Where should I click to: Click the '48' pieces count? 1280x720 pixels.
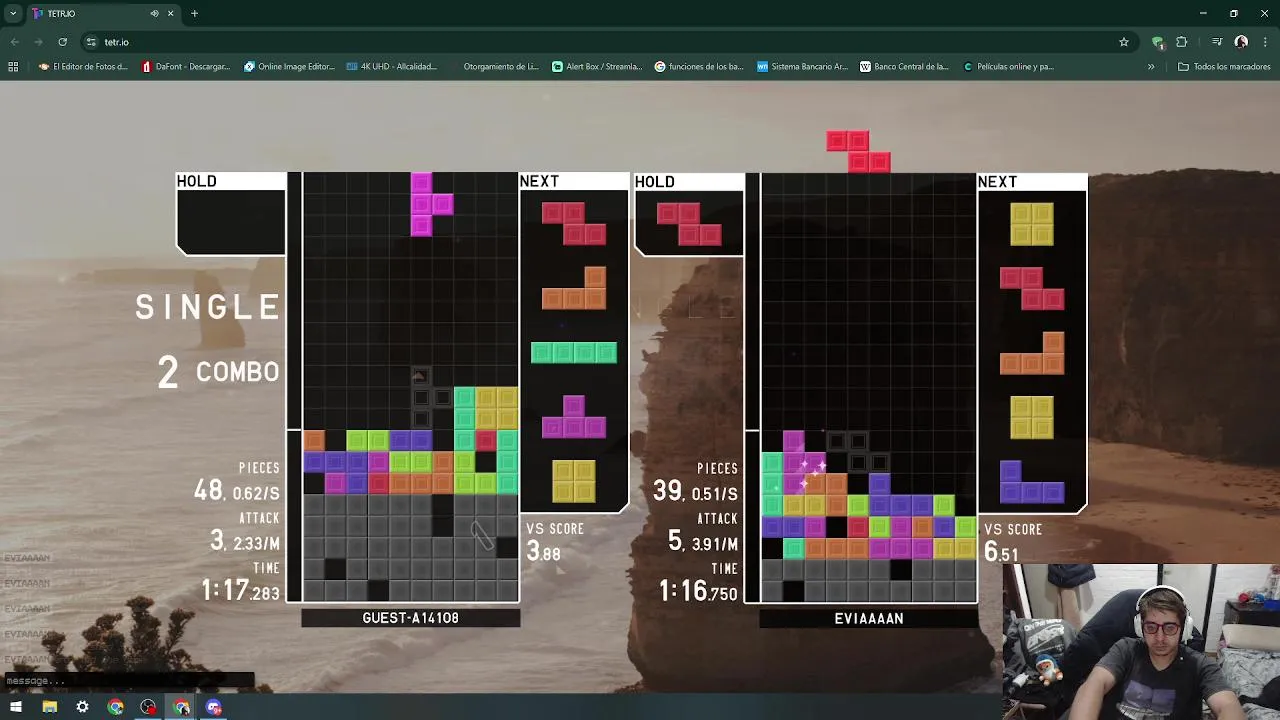tap(208, 491)
